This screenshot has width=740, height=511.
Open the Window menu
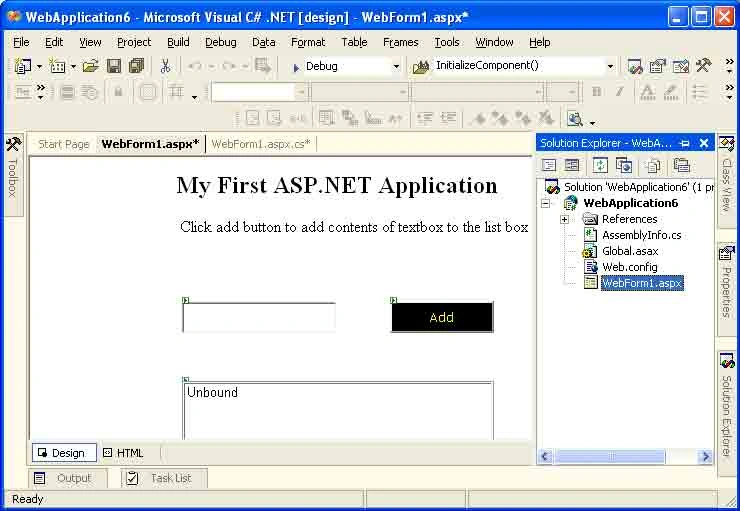(494, 42)
